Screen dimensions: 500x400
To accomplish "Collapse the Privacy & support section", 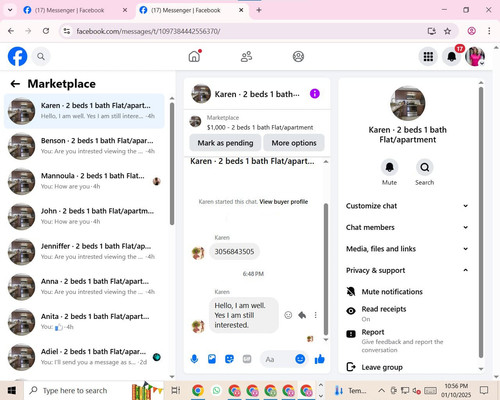I will [x=407, y=270].
